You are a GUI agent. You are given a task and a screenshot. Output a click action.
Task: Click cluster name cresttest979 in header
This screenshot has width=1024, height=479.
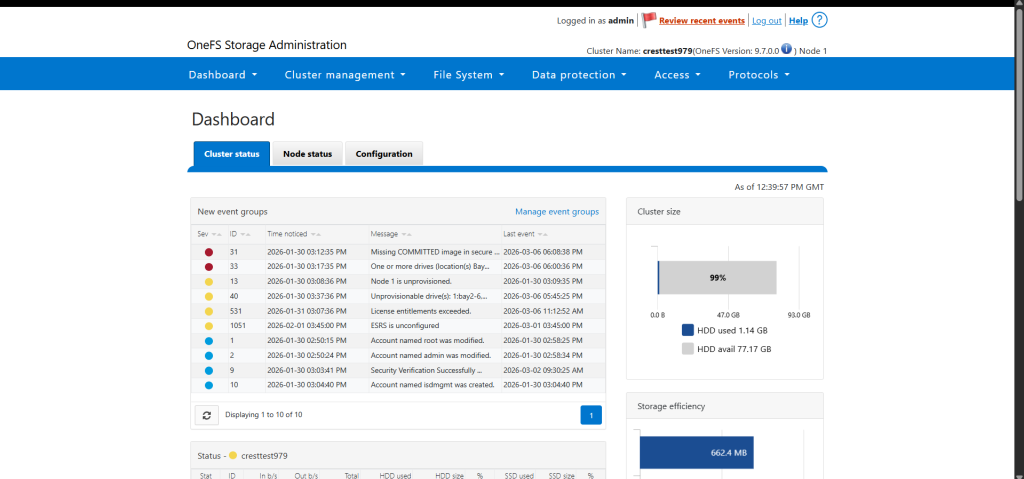[x=667, y=51]
